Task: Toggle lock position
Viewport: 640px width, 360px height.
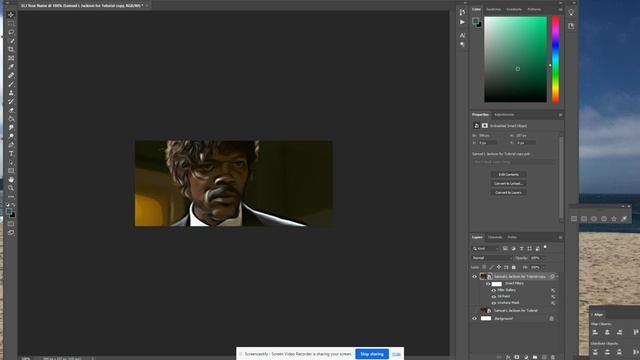Action: (499, 267)
